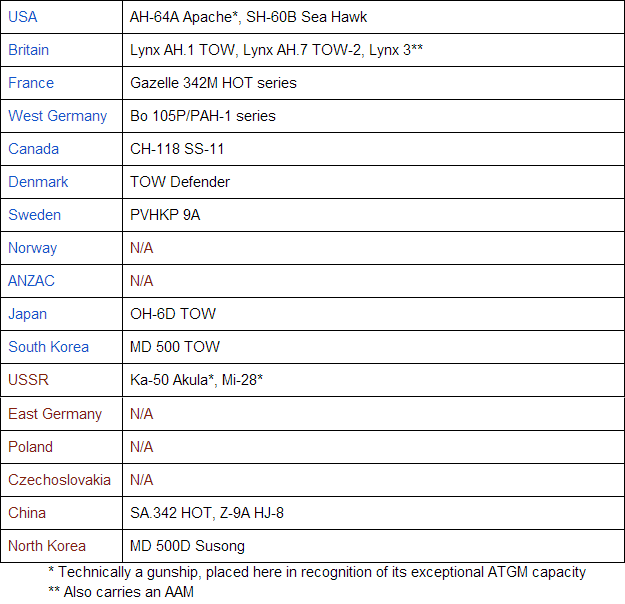625x604 pixels.
Task: Click the China link
Action: click(27, 513)
